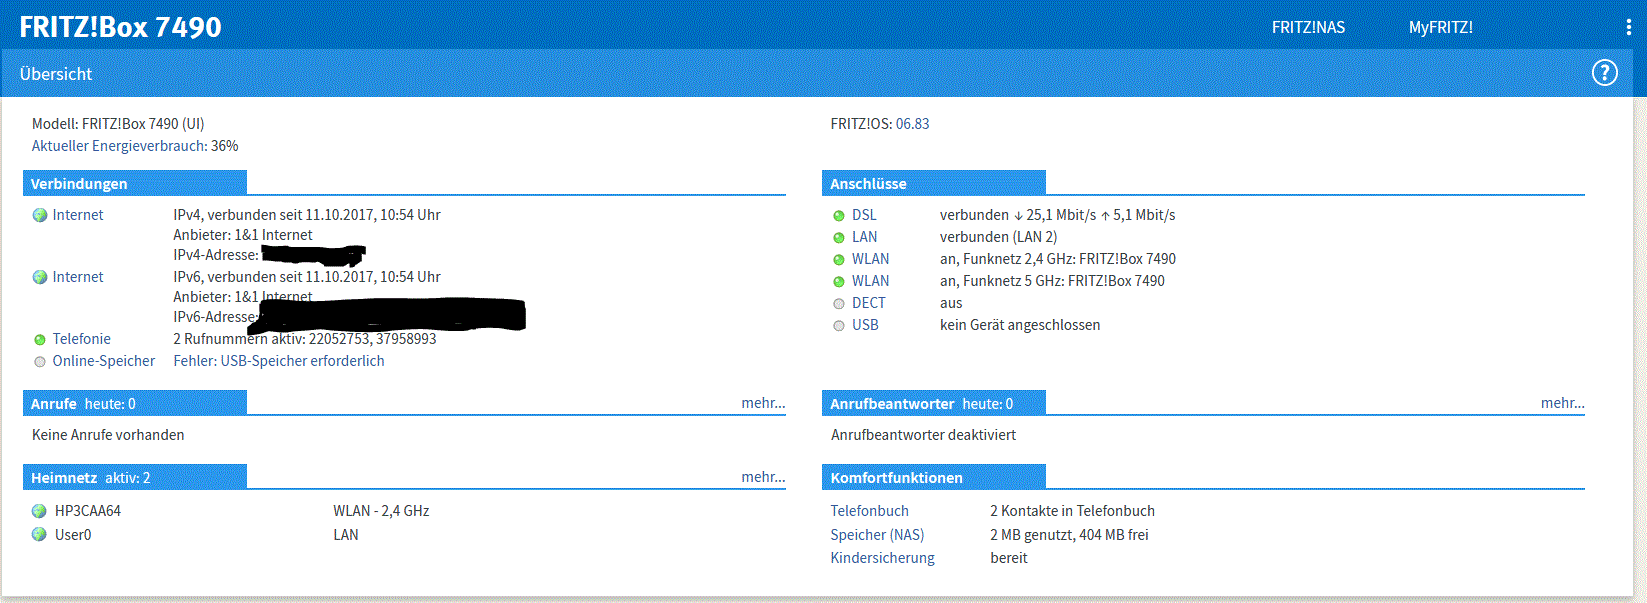Click the grey status dot for Online-Speicher

(x=40, y=362)
